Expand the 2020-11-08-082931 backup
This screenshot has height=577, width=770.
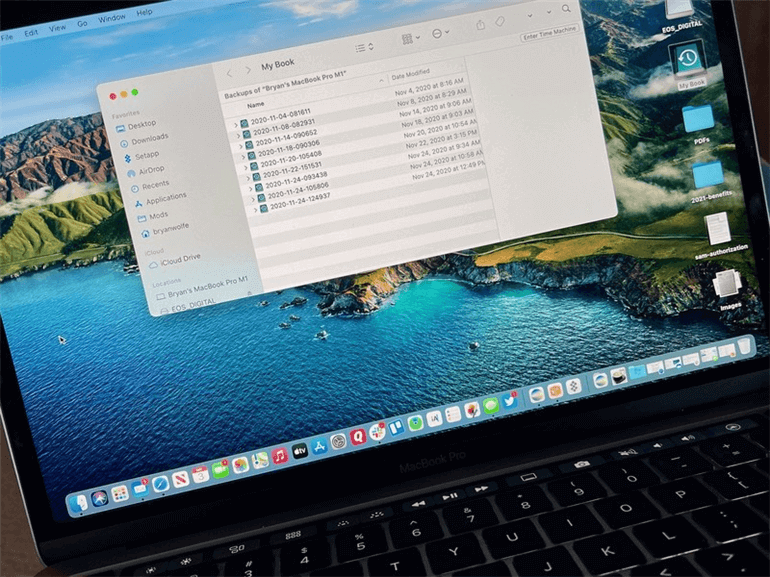[x=239, y=136]
